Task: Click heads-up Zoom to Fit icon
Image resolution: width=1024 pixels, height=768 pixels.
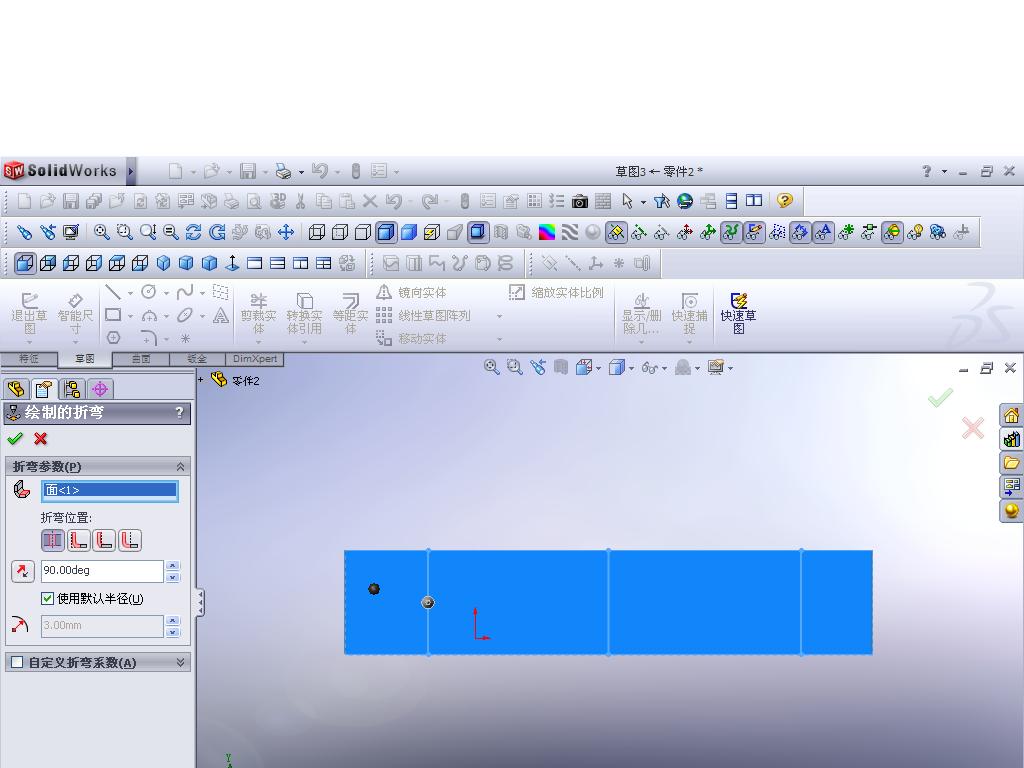Action: (491, 367)
